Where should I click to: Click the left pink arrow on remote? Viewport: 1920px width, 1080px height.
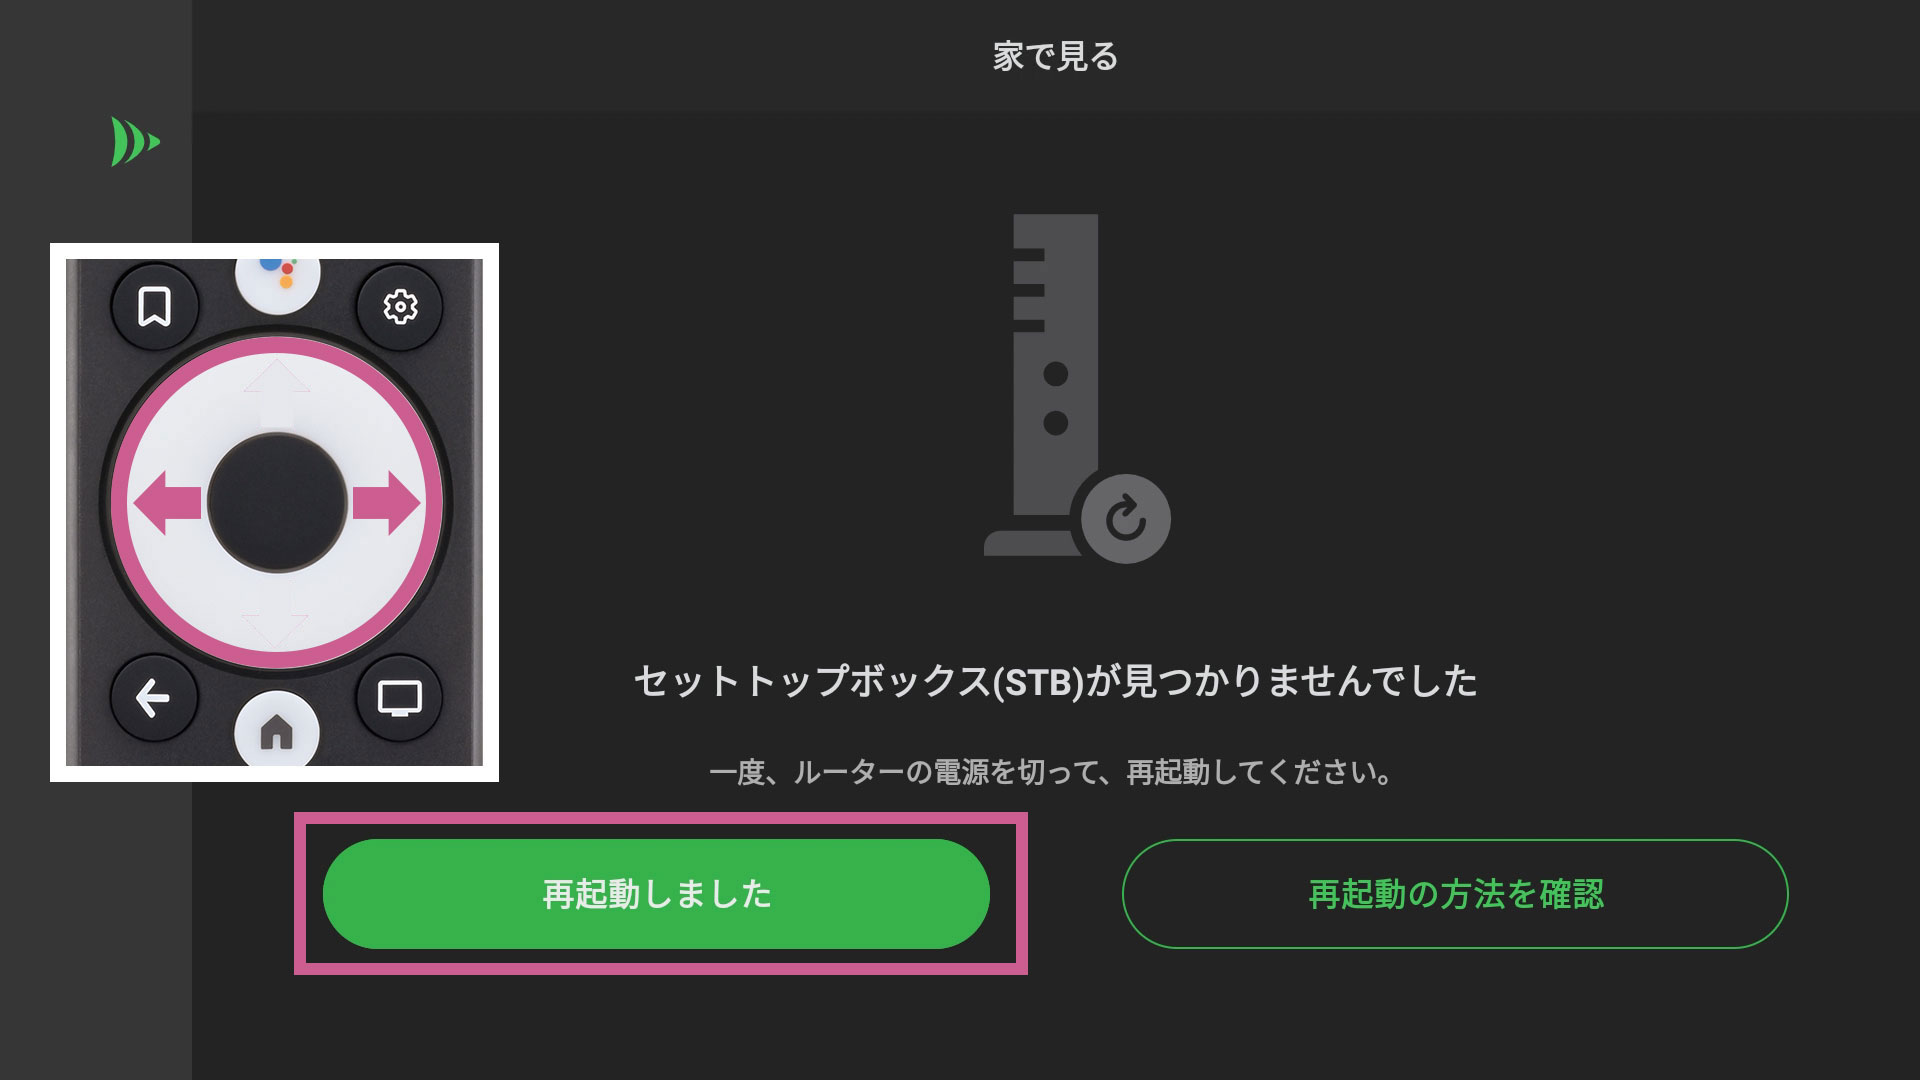click(168, 502)
